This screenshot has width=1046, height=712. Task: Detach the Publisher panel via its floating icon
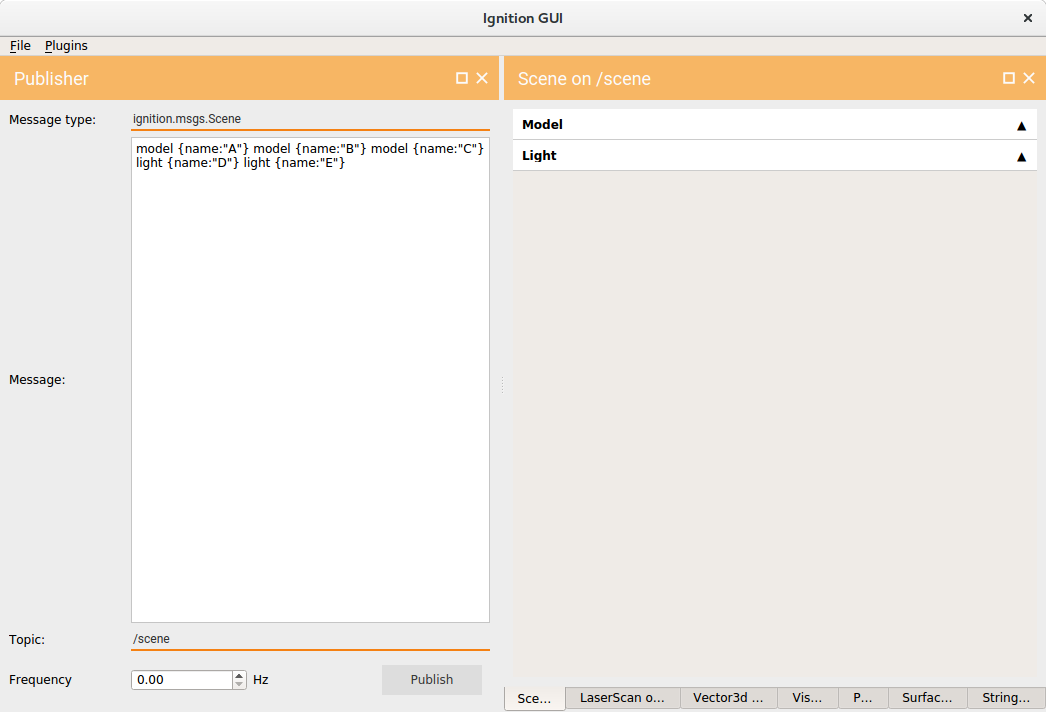click(x=462, y=78)
